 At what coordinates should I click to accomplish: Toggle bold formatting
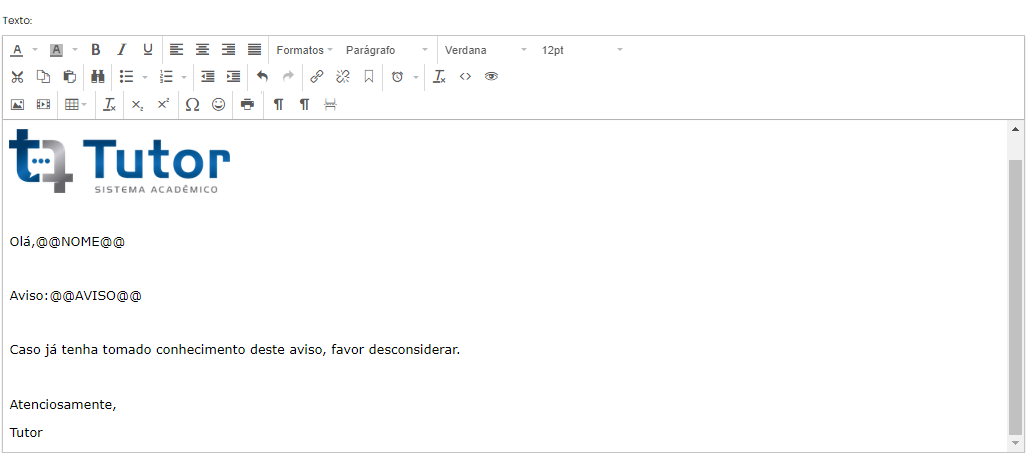coord(96,50)
